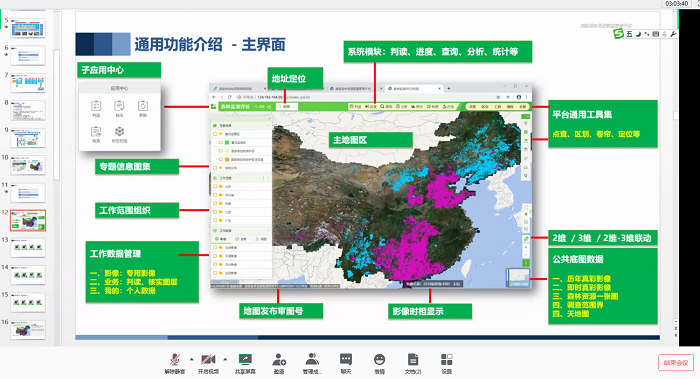This screenshot has width=700, height=379.
Task: Select slide 10 thumbnail in the panel
Action: (x=28, y=166)
